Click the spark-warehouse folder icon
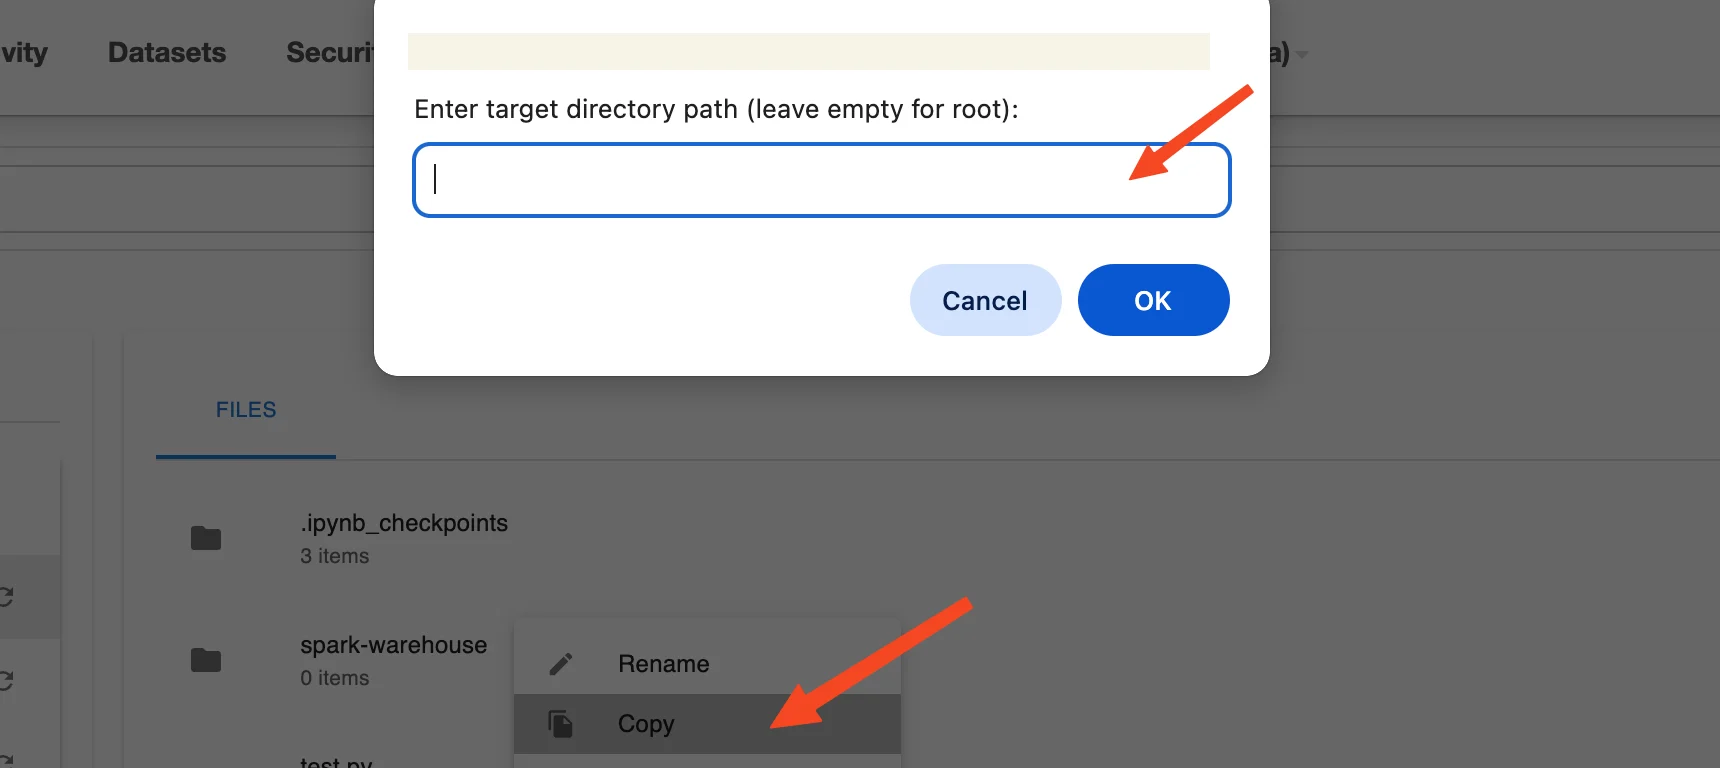The height and width of the screenshot is (768, 1720). pyautogui.click(x=206, y=660)
